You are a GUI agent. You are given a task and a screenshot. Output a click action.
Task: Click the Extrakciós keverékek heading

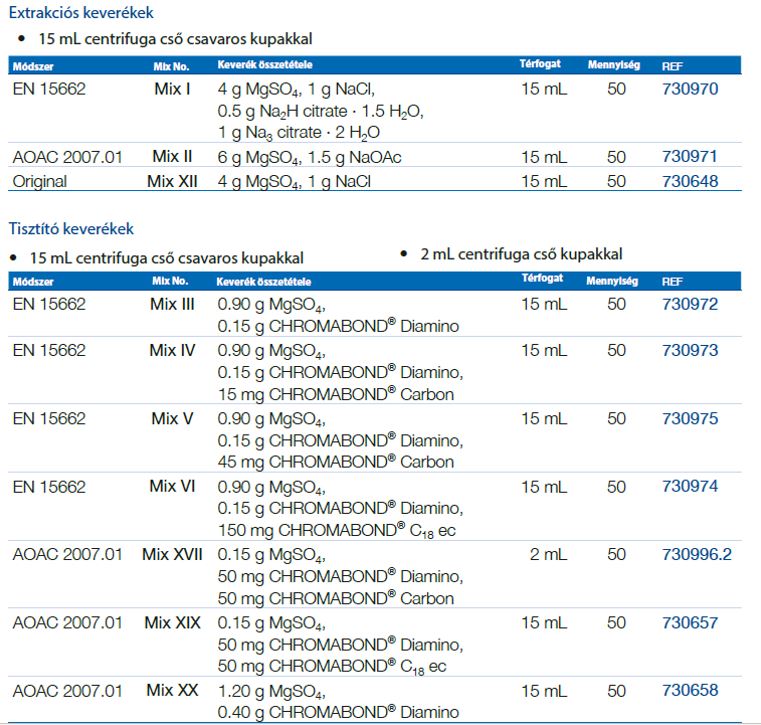81,13
